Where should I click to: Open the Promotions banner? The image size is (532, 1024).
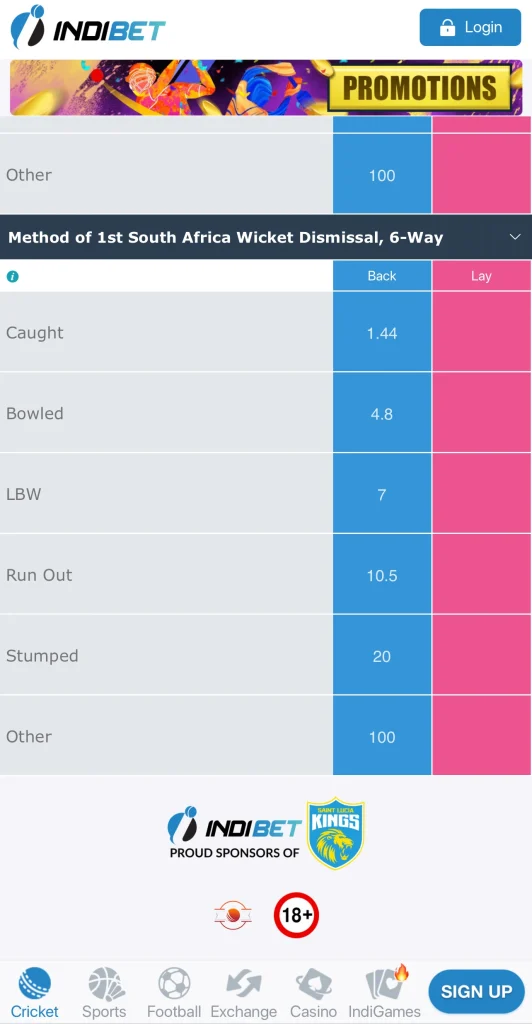266,88
